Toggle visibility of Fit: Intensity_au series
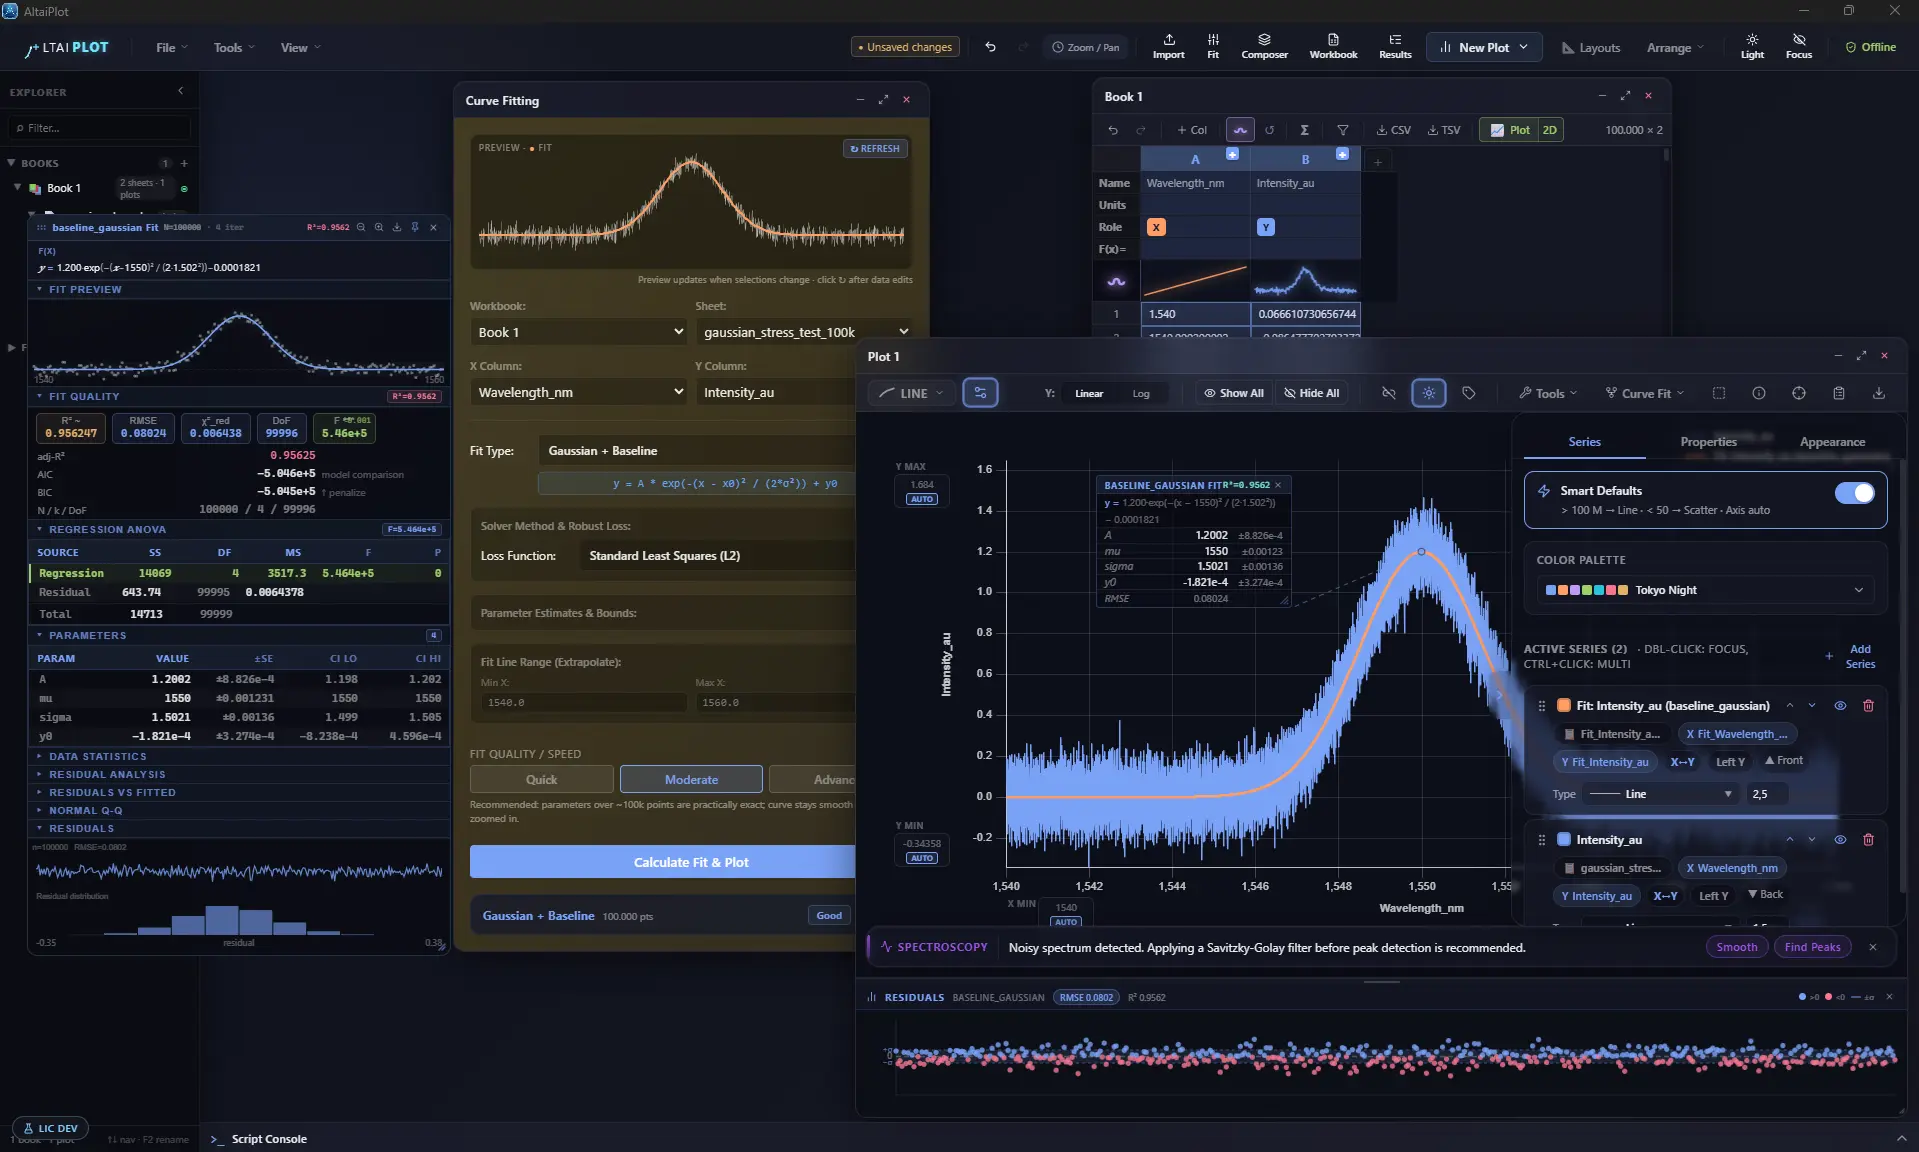The width and height of the screenshot is (1919, 1152). pos(1840,706)
